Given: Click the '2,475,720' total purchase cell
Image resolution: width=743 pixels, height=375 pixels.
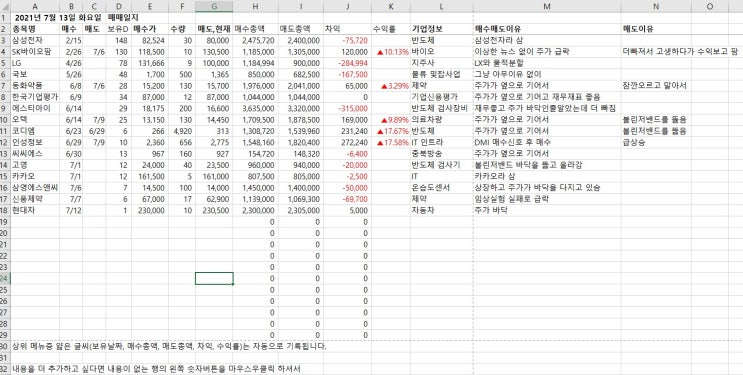Looking at the screenshot, I should 255,40.
